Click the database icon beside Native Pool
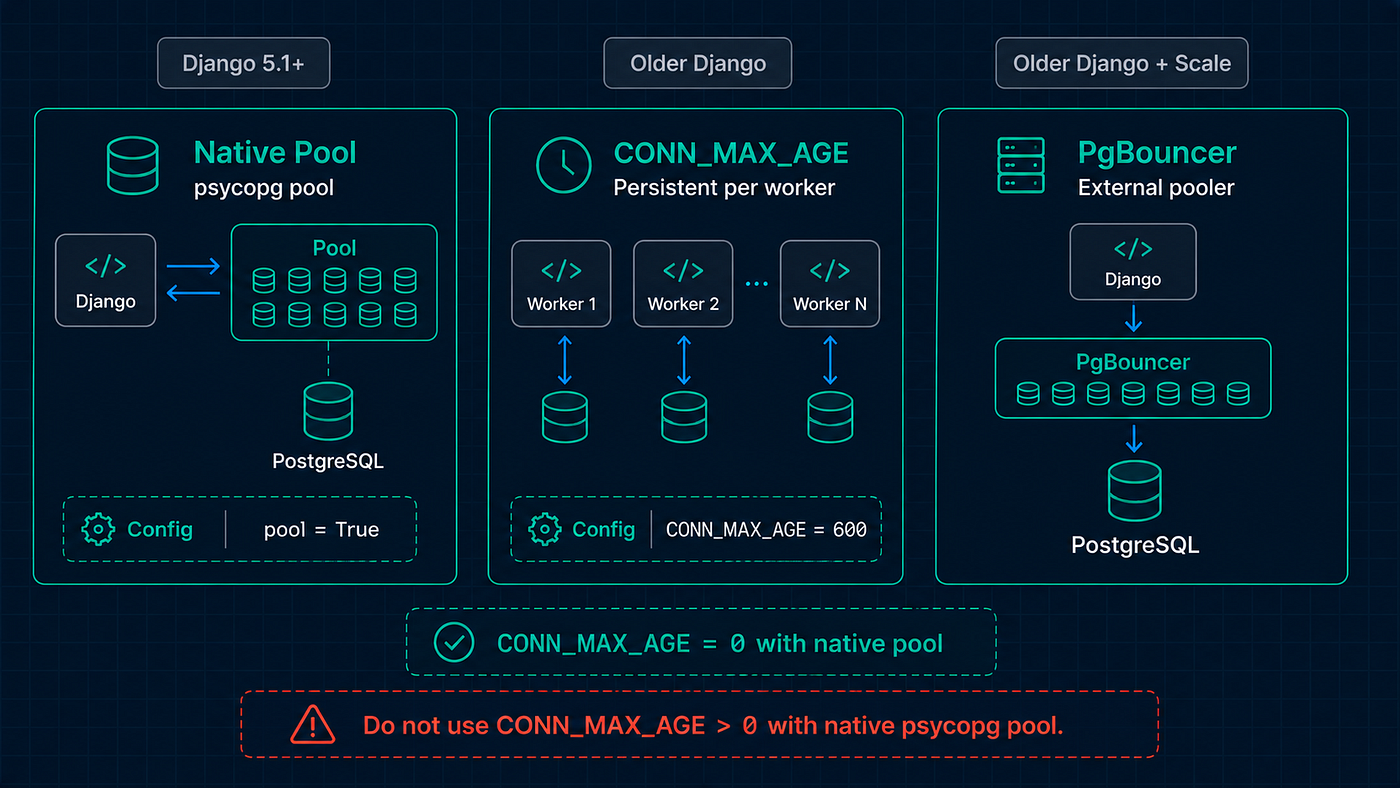 [132, 166]
